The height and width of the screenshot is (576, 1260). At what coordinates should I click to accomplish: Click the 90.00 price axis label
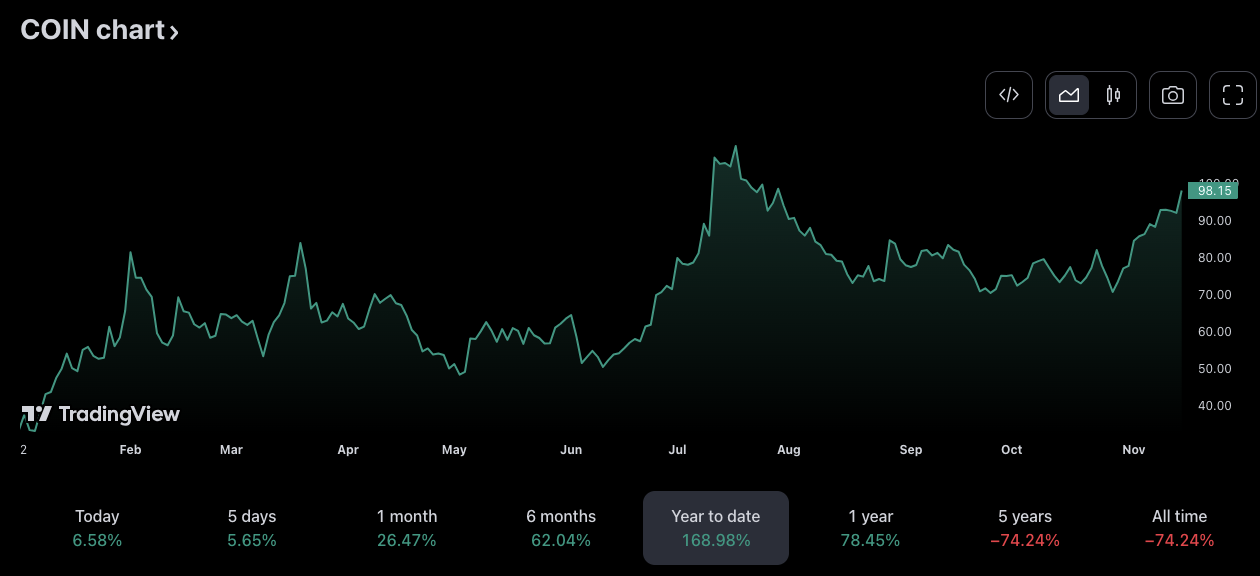click(x=1214, y=220)
